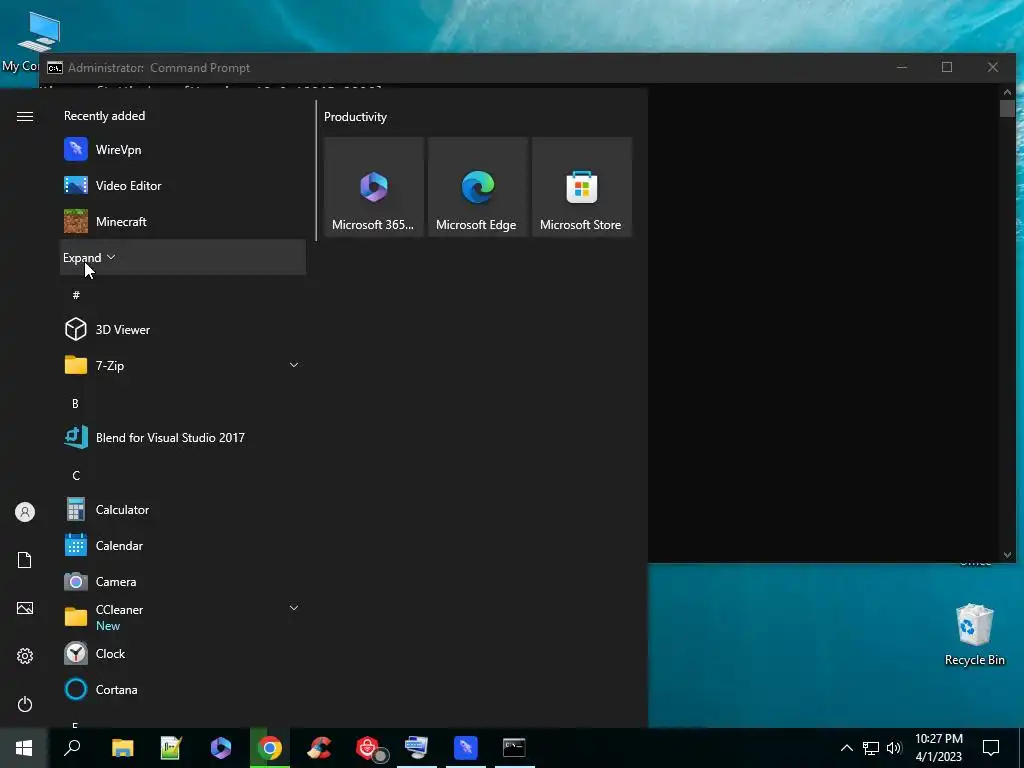Open Settings gear in Start sidebar

pos(25,656)
